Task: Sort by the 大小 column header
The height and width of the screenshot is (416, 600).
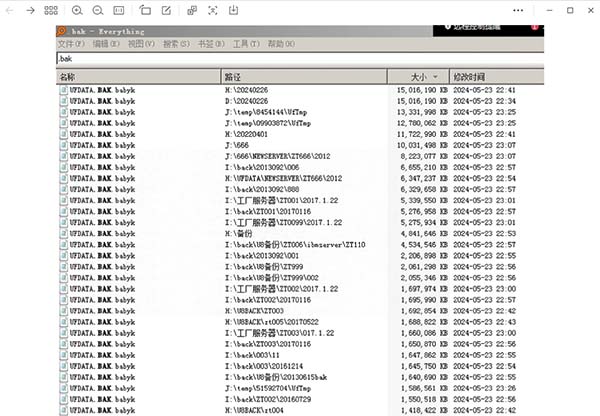Action: [418, 76]
